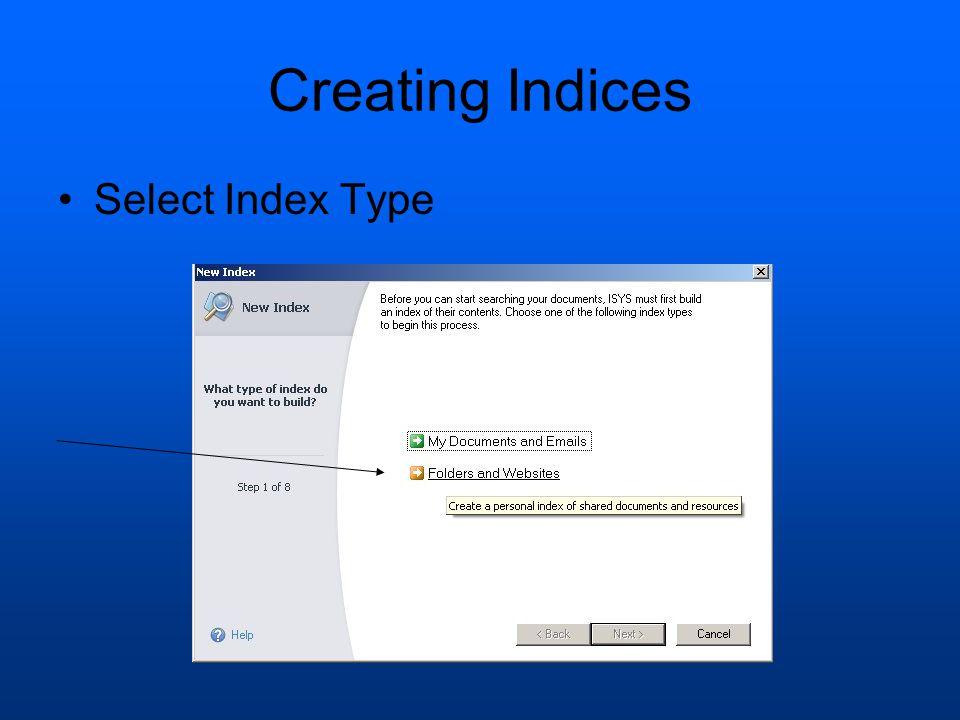
Task: Click the tooltip 'Create a personal index of shared documents'
Action: [x=593, y=506]
